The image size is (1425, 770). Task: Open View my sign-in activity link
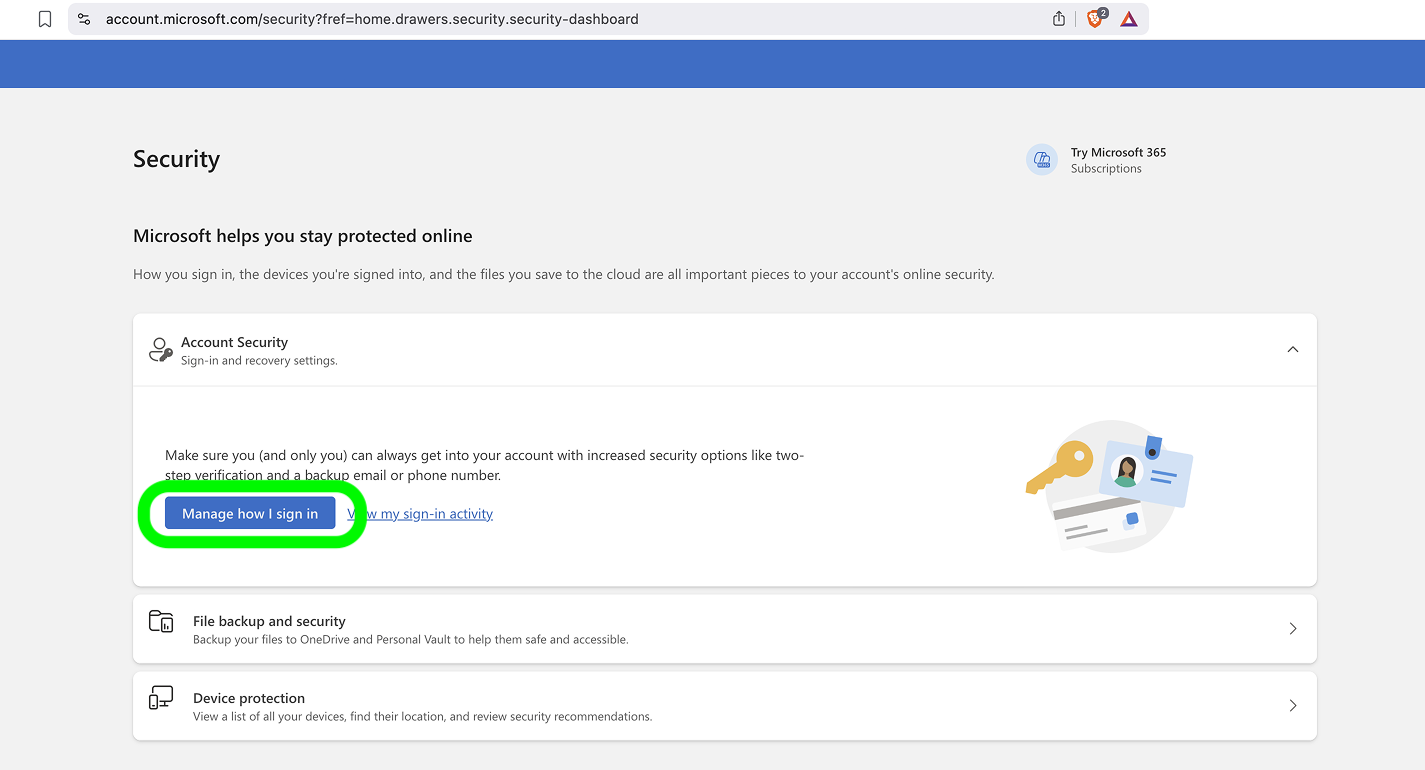point(419,513)
